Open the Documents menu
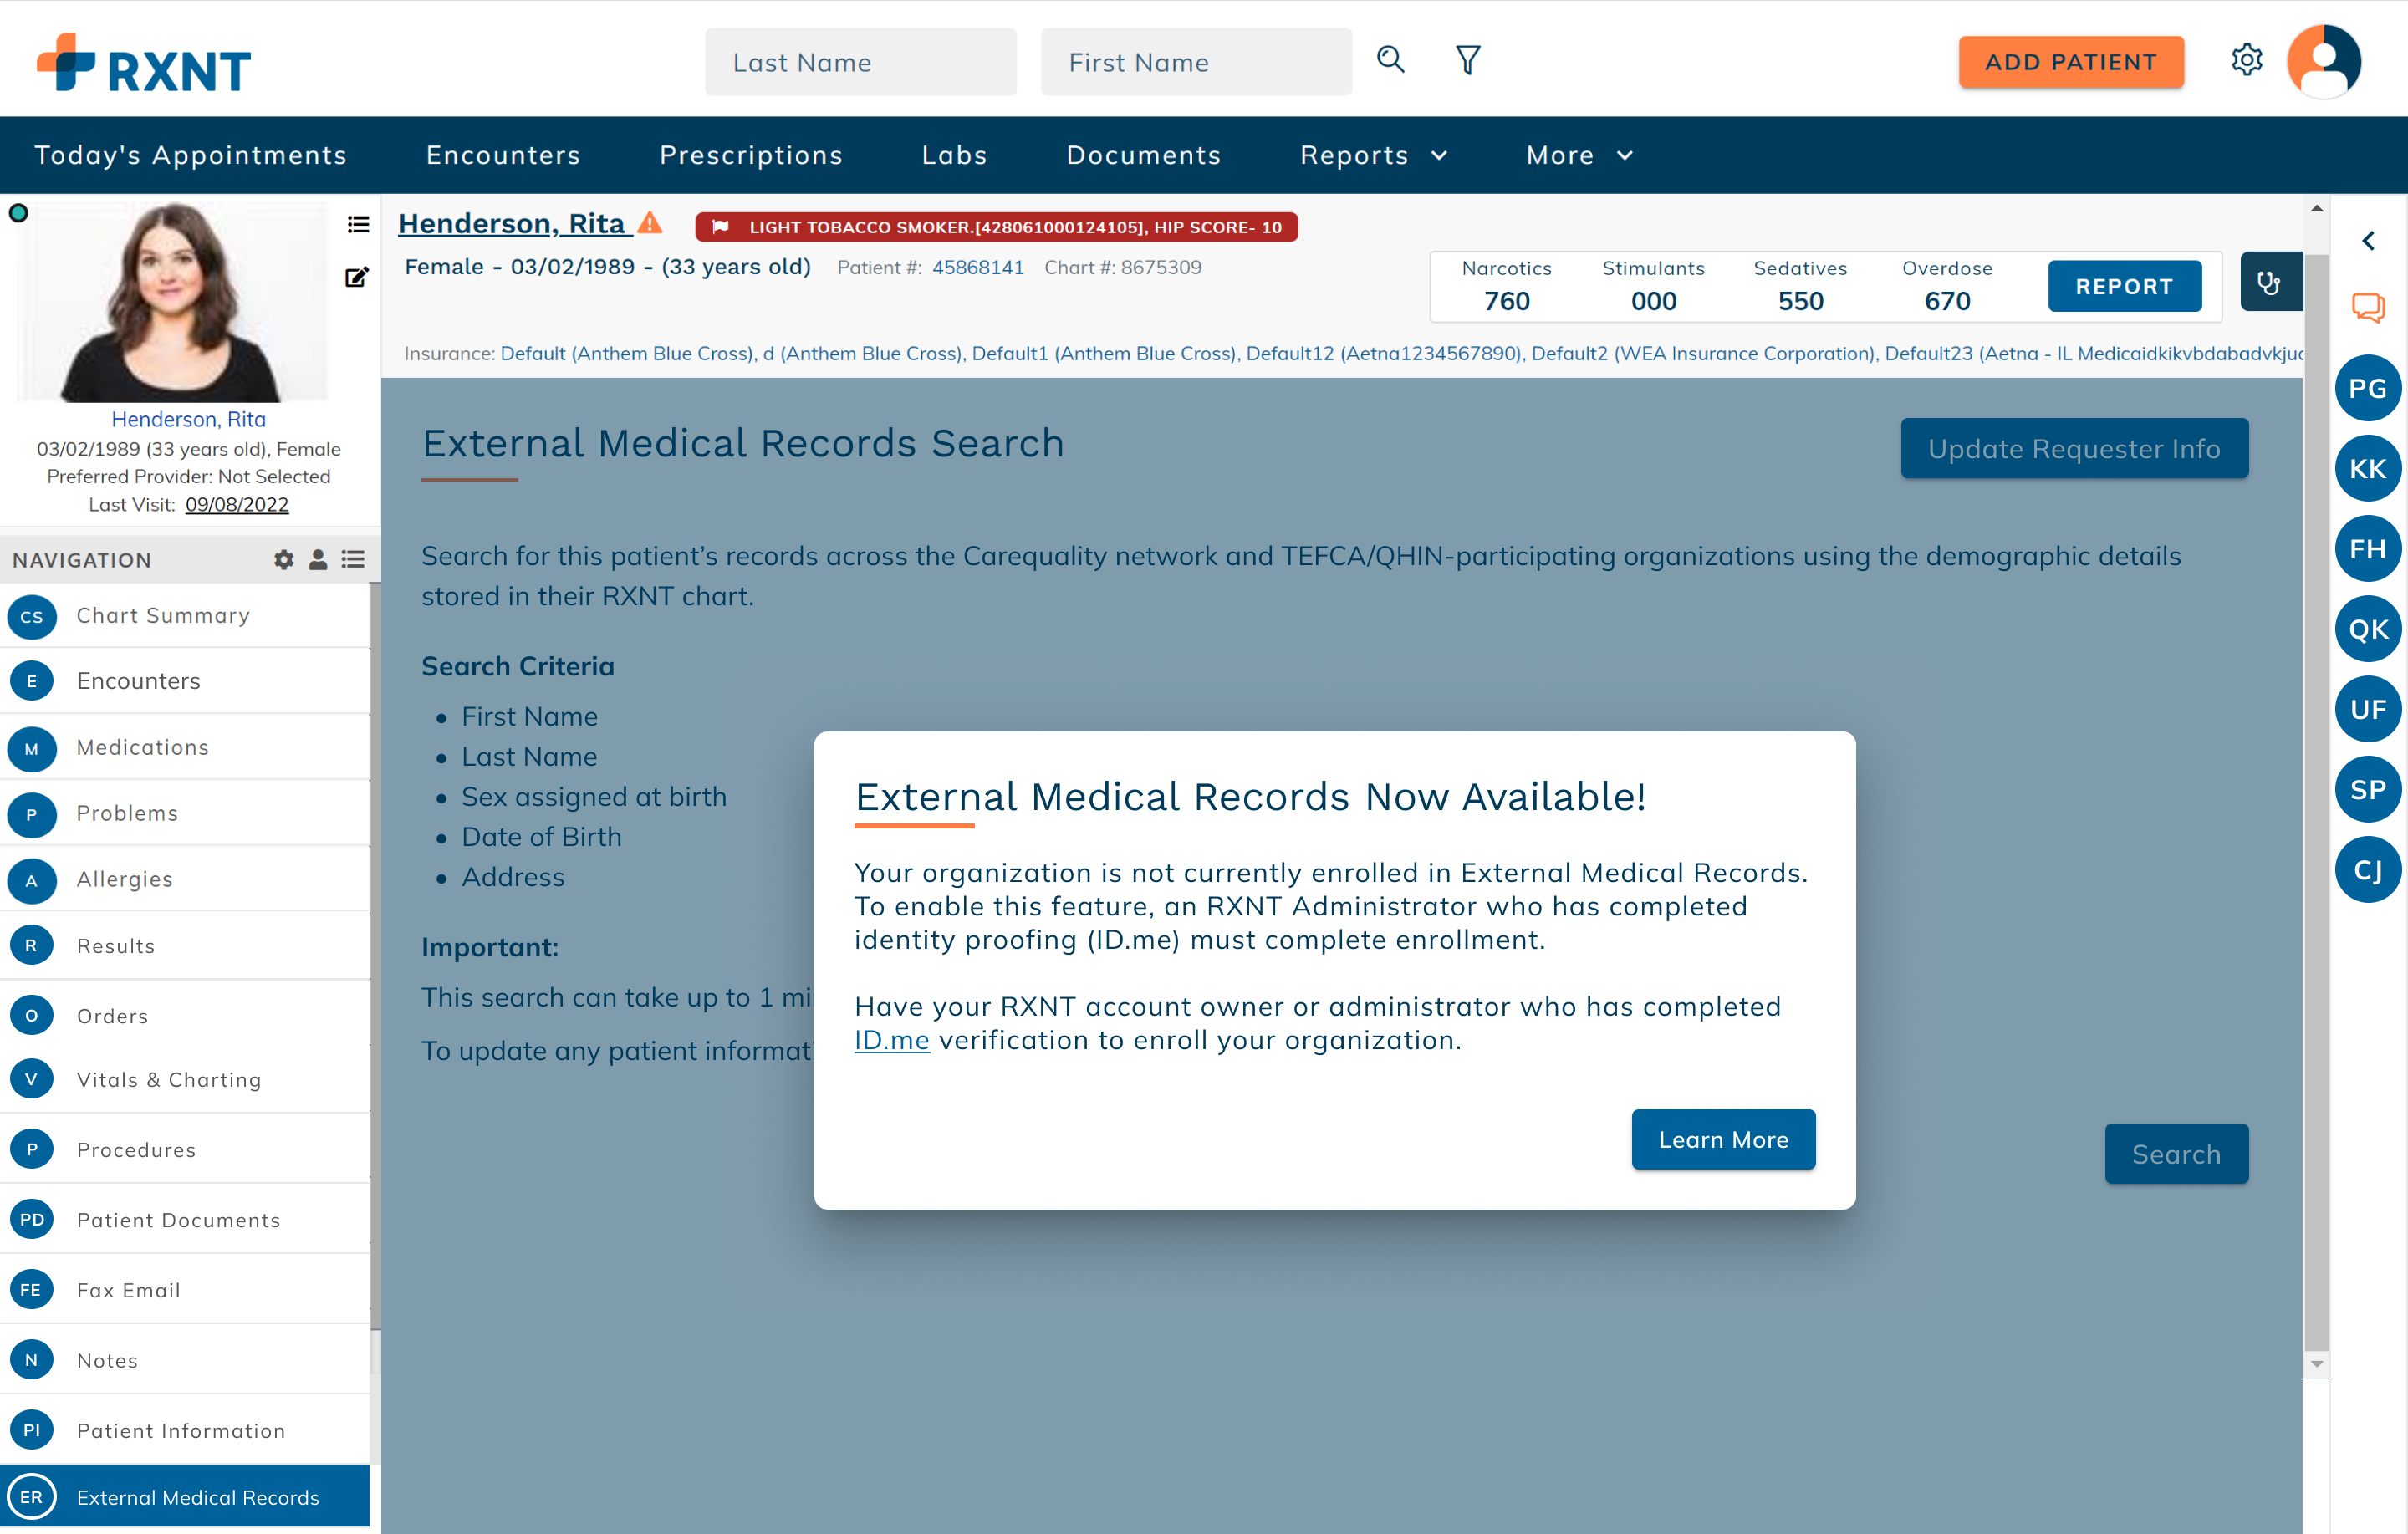Image resolution: width=2408 pixels, height=1534 pixels. [1143, 155]
